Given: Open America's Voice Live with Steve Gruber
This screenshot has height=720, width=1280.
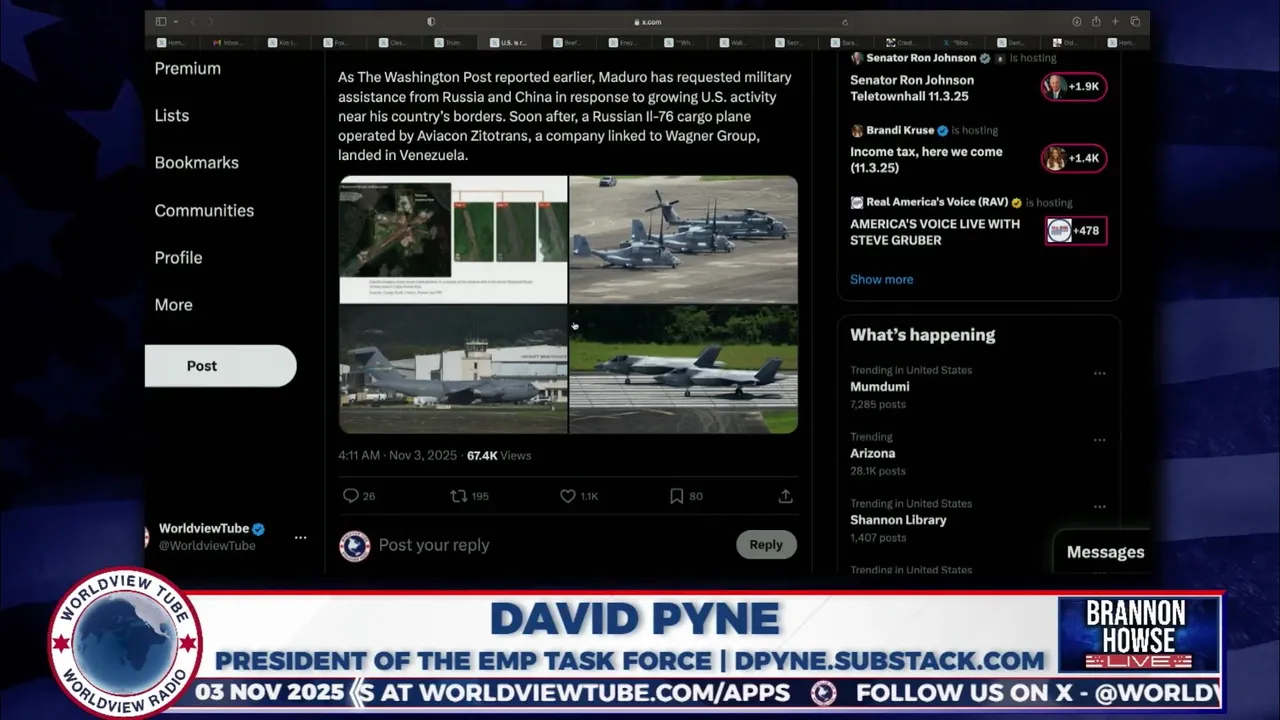Looking at the screenshot, I should pos(935,232).
